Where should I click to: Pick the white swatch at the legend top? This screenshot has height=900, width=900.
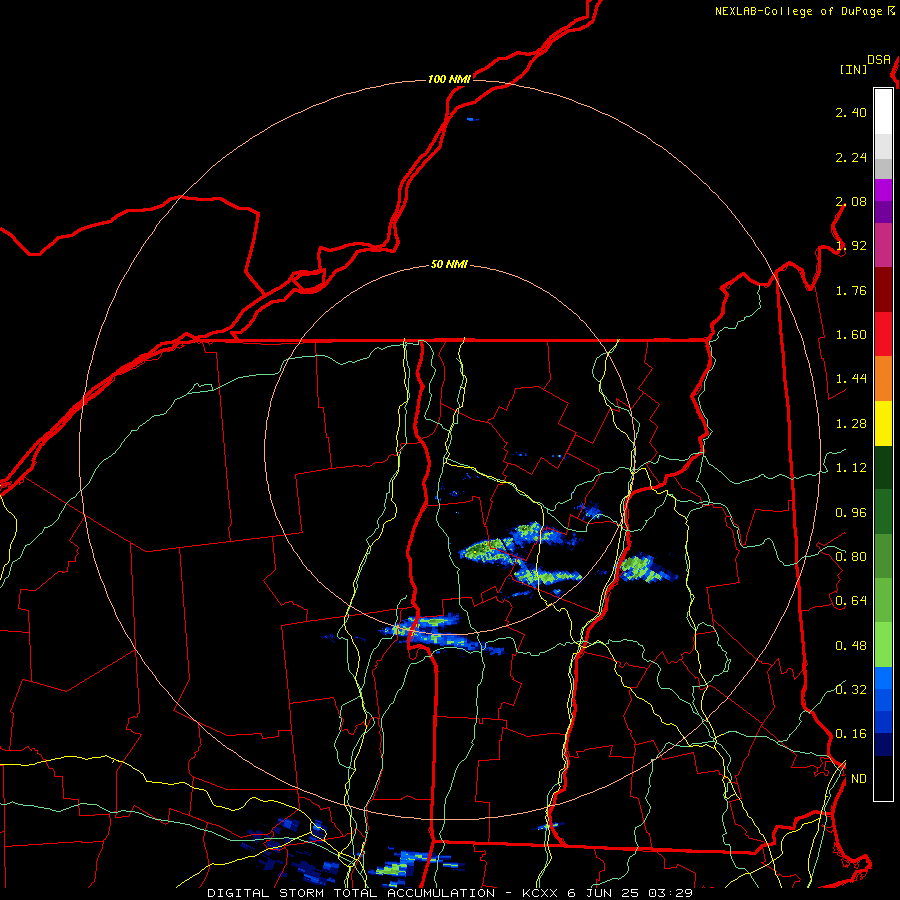coord(883,112)
